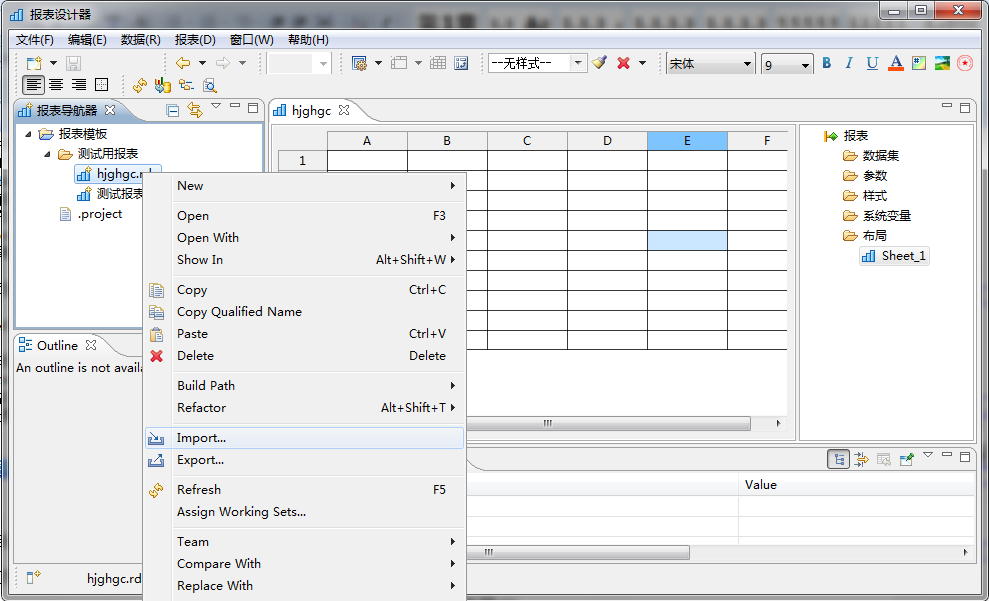The image size is (989, 601).
Task: Select the .project file in navigator
Action: 91,214
